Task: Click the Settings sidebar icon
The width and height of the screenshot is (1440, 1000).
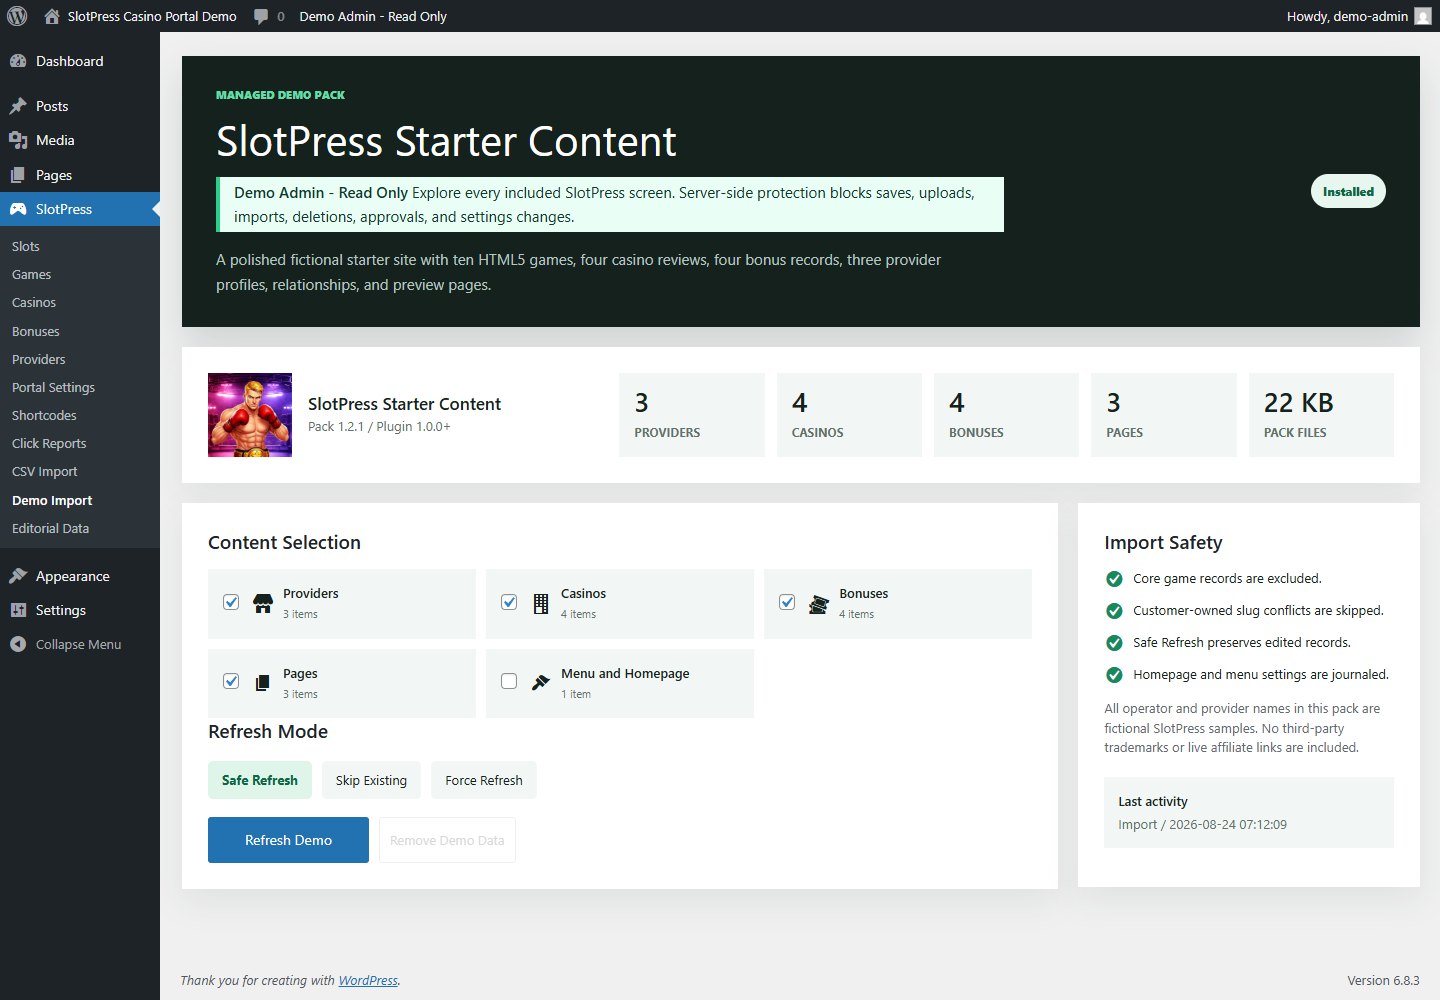Action: pyautogui.click(x=18, y=610)
